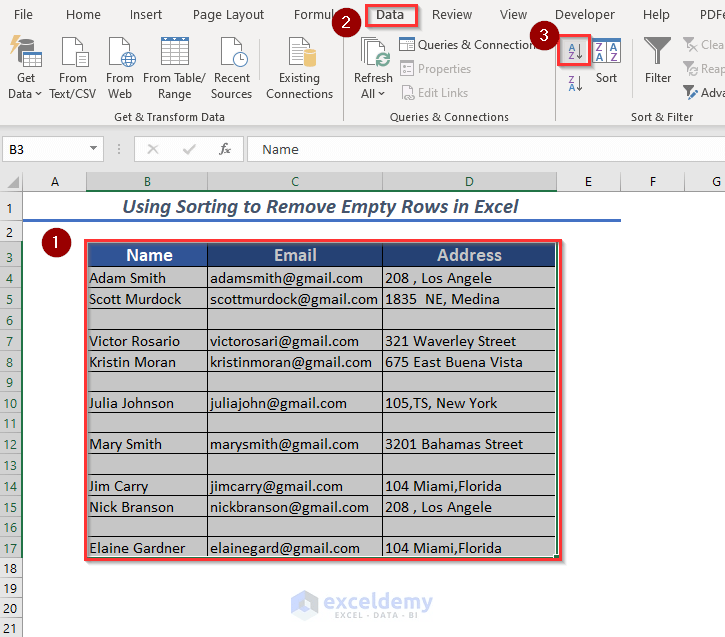Open Queries & Connections pane
Screen dimensions: 725x637
pyautogui.click(x=467, y=45)
